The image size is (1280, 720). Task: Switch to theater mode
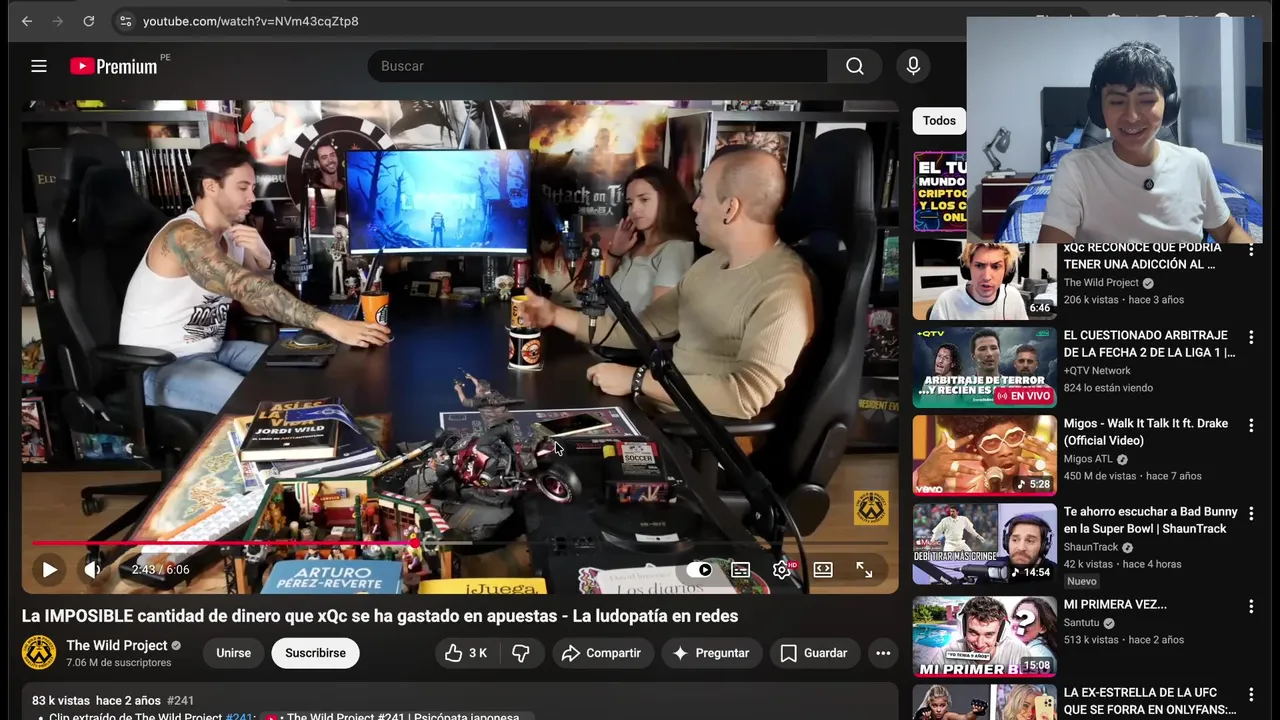coord(823,570)
